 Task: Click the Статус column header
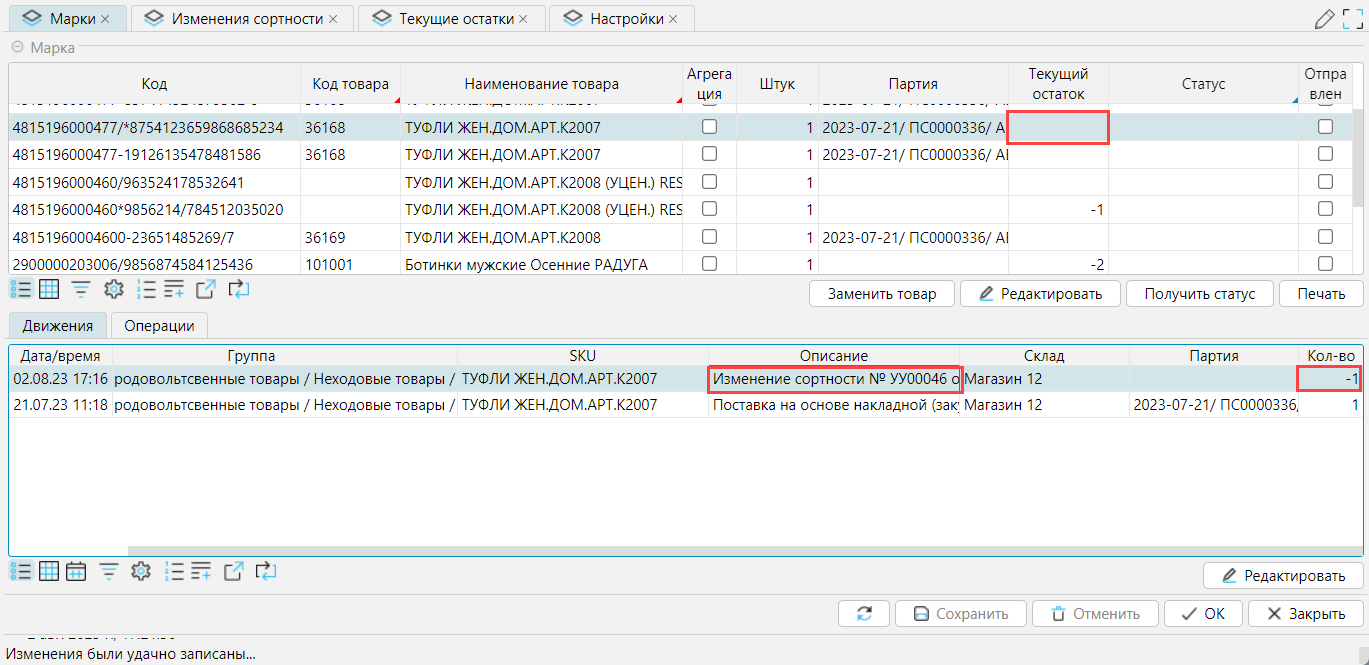point(1203,84)
